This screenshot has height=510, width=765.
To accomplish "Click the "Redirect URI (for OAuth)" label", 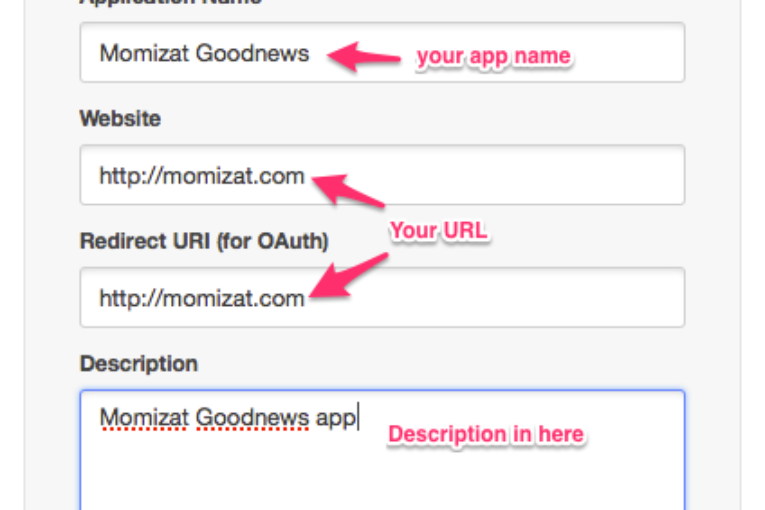I will click(x=204, y=240).
